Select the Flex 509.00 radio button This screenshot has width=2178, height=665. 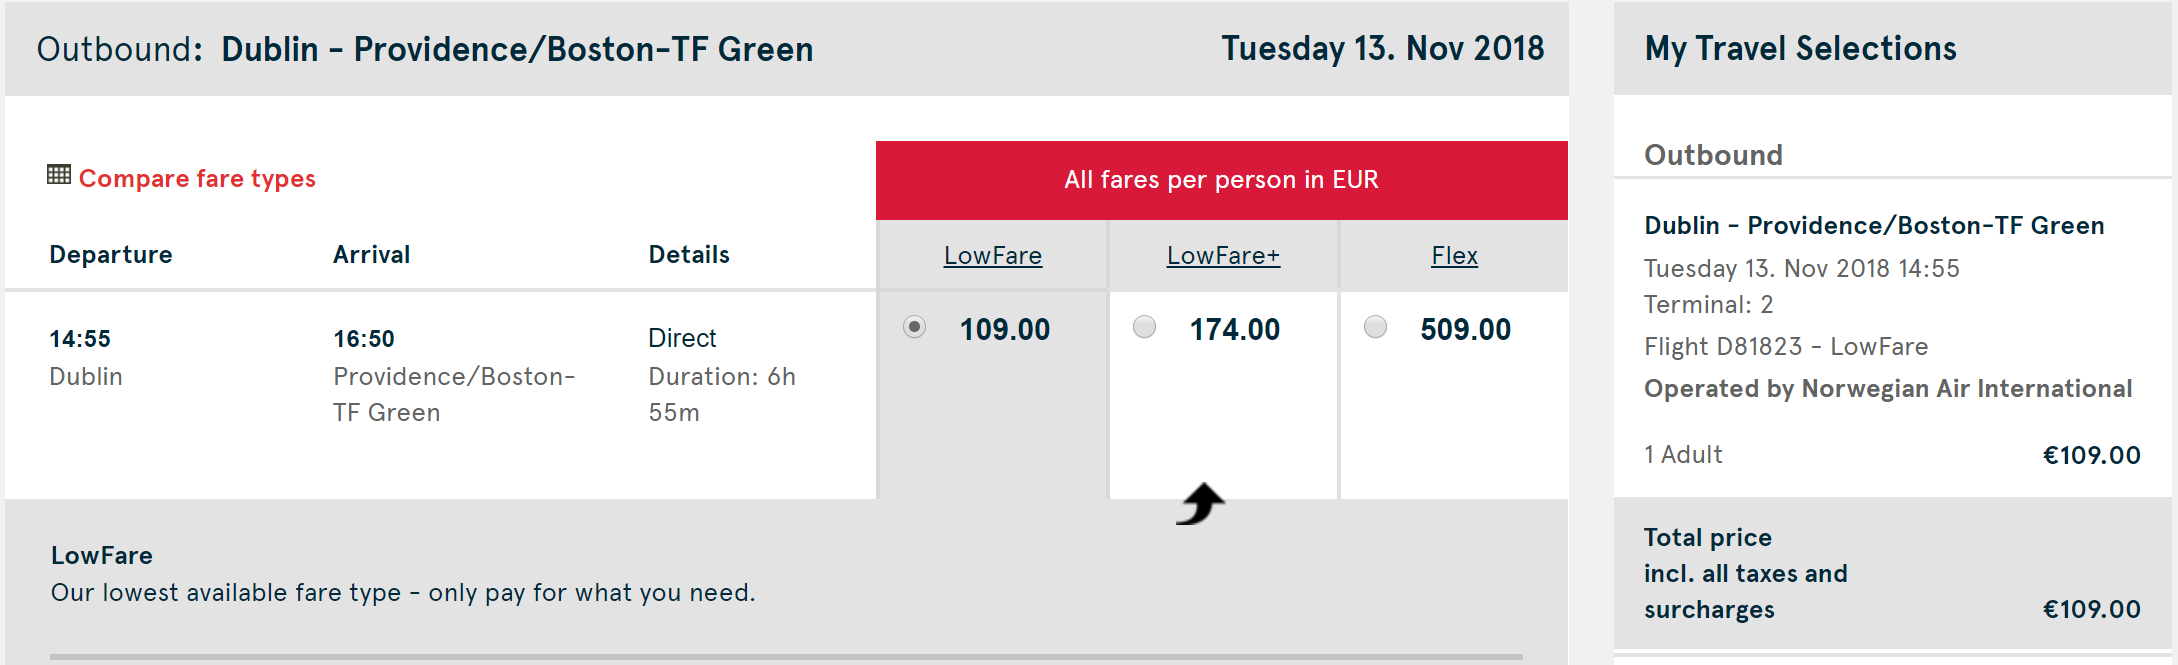click(x=1375, y=327)
